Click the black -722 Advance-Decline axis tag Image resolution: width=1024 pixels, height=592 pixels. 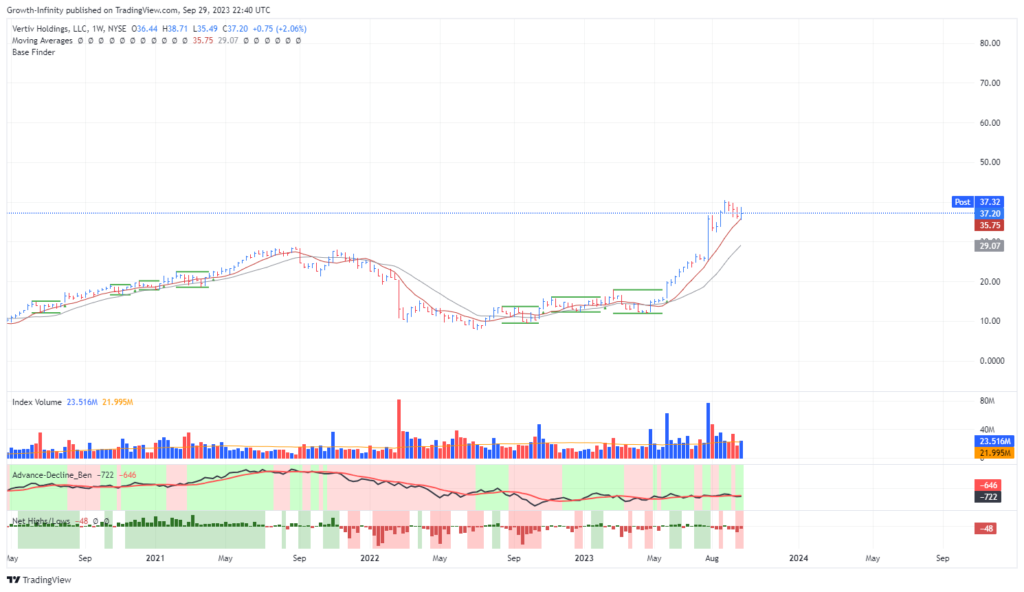[x=991, y=496]
